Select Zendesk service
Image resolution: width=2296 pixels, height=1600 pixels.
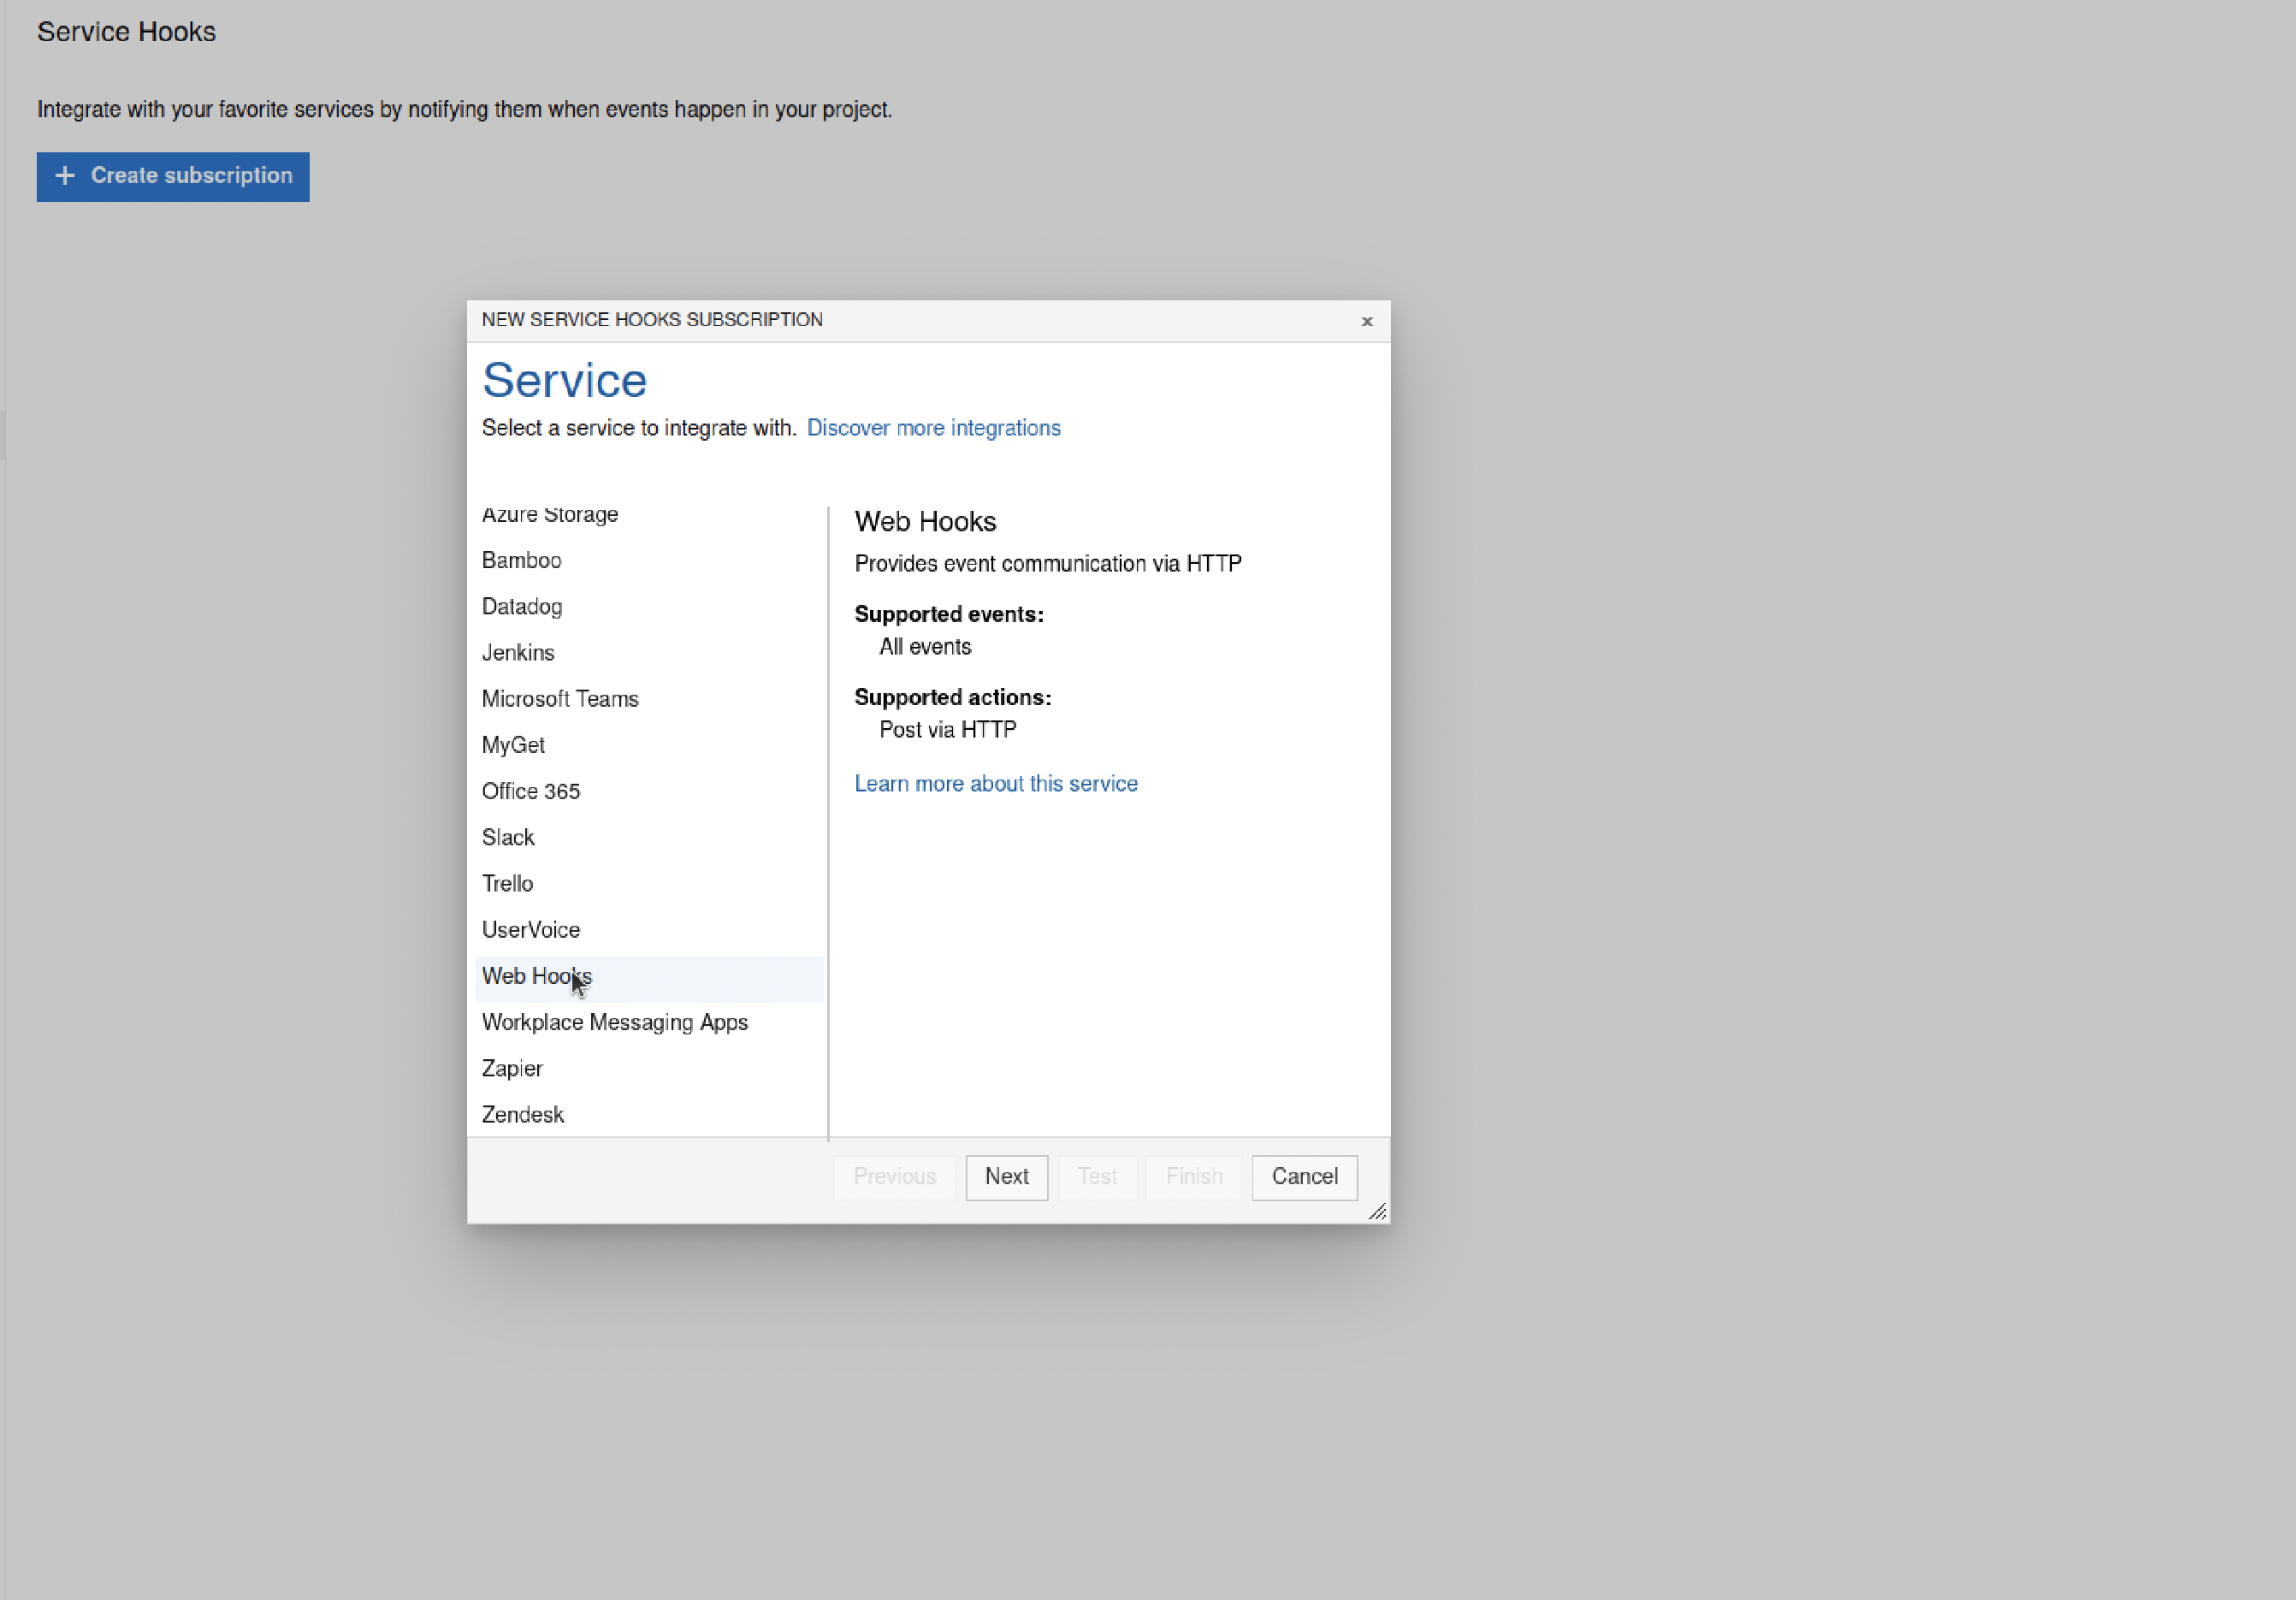pyautogui.click(x=649, y=1115)
